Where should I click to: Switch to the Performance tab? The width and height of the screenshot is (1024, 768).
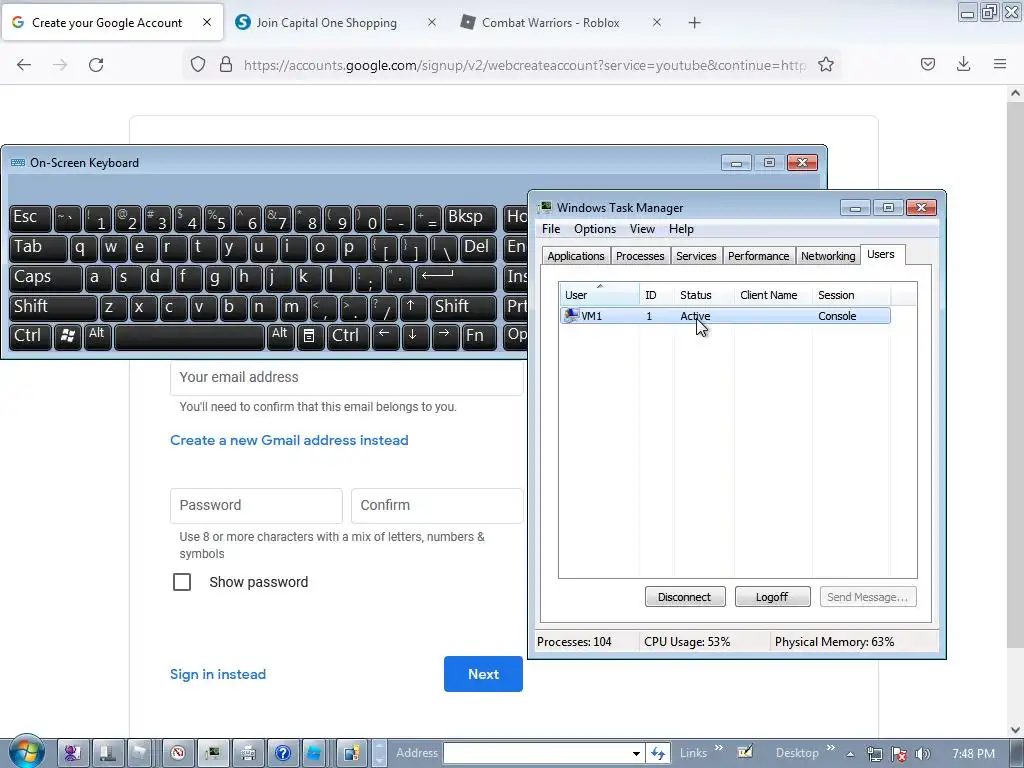[x=759, y=256]
